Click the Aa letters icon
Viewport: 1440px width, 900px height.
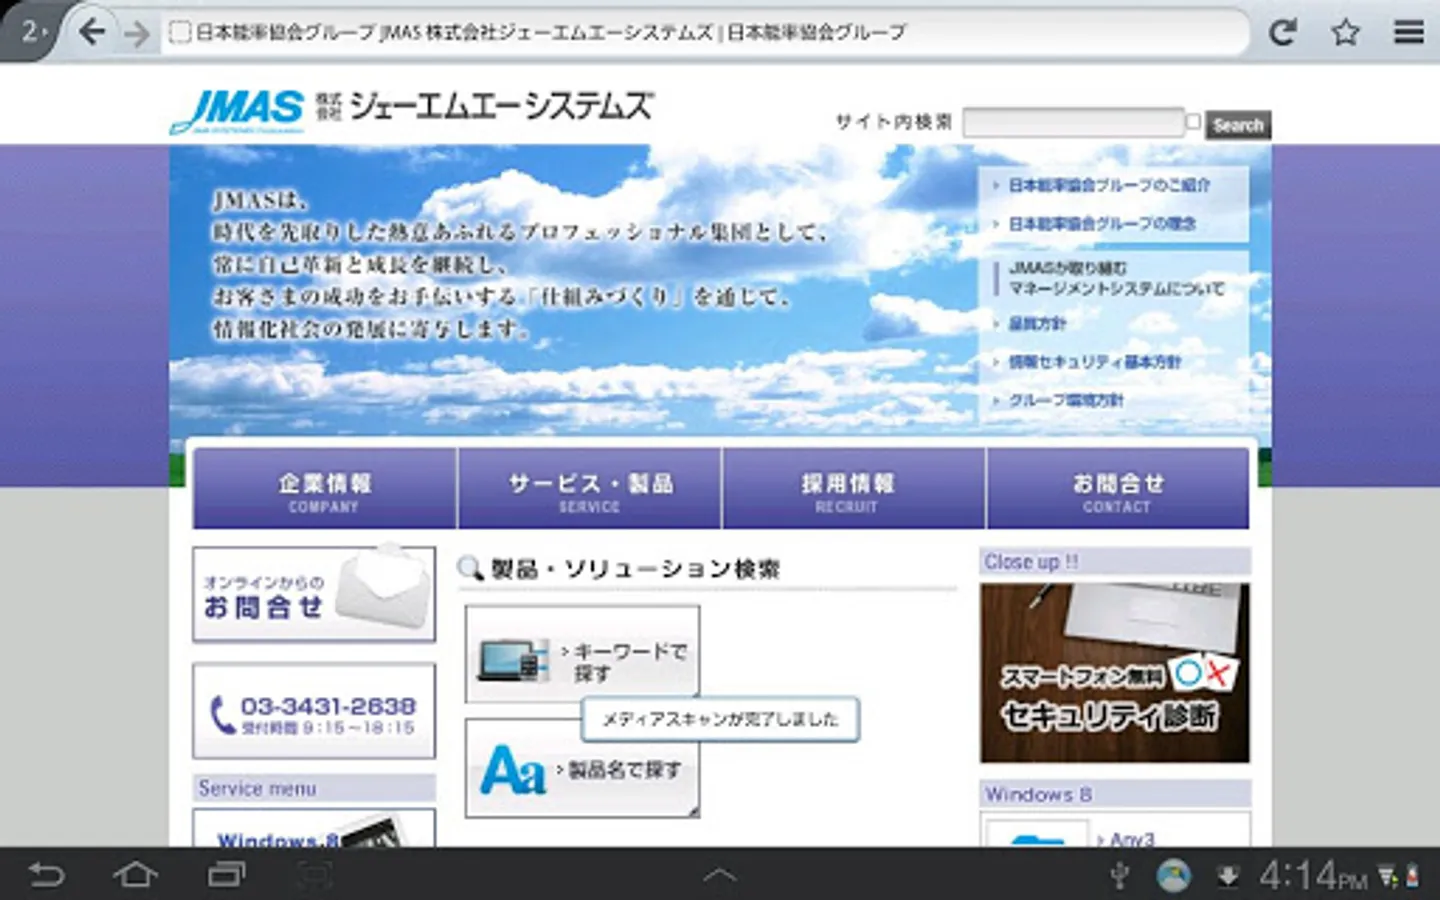pyautogui.click(x=513, y=771)
